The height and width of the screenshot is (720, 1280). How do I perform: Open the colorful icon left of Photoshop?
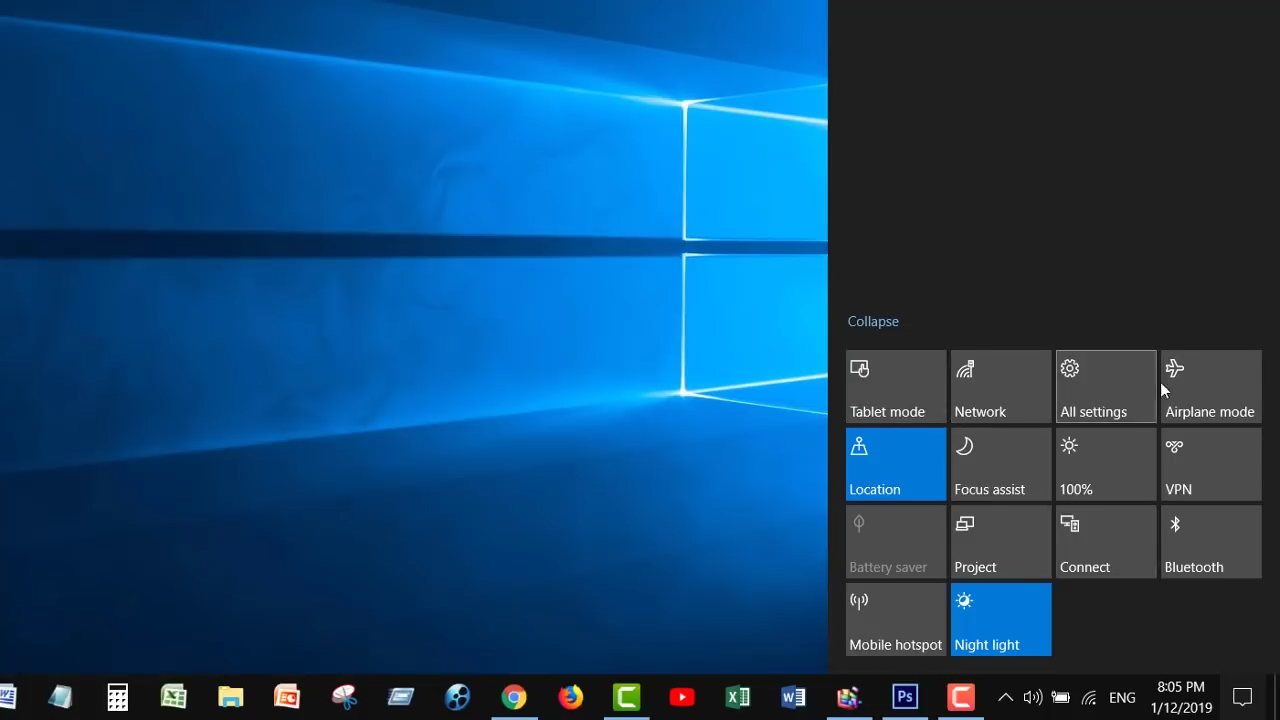pos(849,697)
